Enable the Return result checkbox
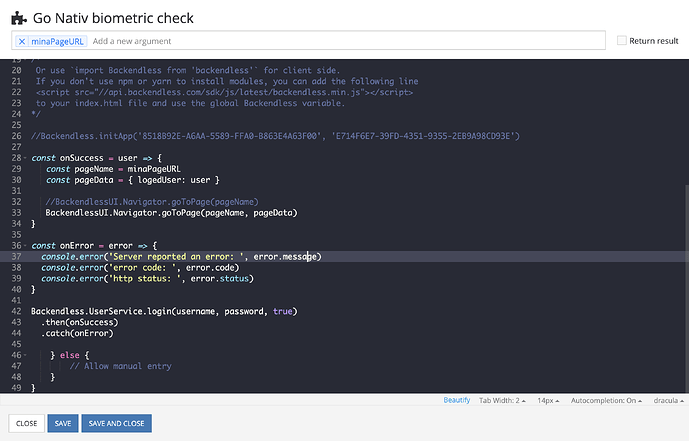689x441 pixels. pos(621,40)
